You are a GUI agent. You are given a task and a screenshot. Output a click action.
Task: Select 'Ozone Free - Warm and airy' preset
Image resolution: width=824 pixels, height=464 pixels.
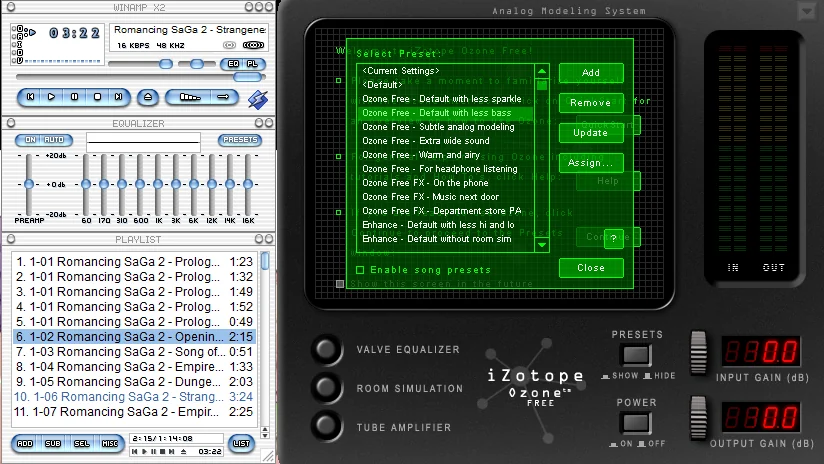pyautogui.click(x=420, y=155)
